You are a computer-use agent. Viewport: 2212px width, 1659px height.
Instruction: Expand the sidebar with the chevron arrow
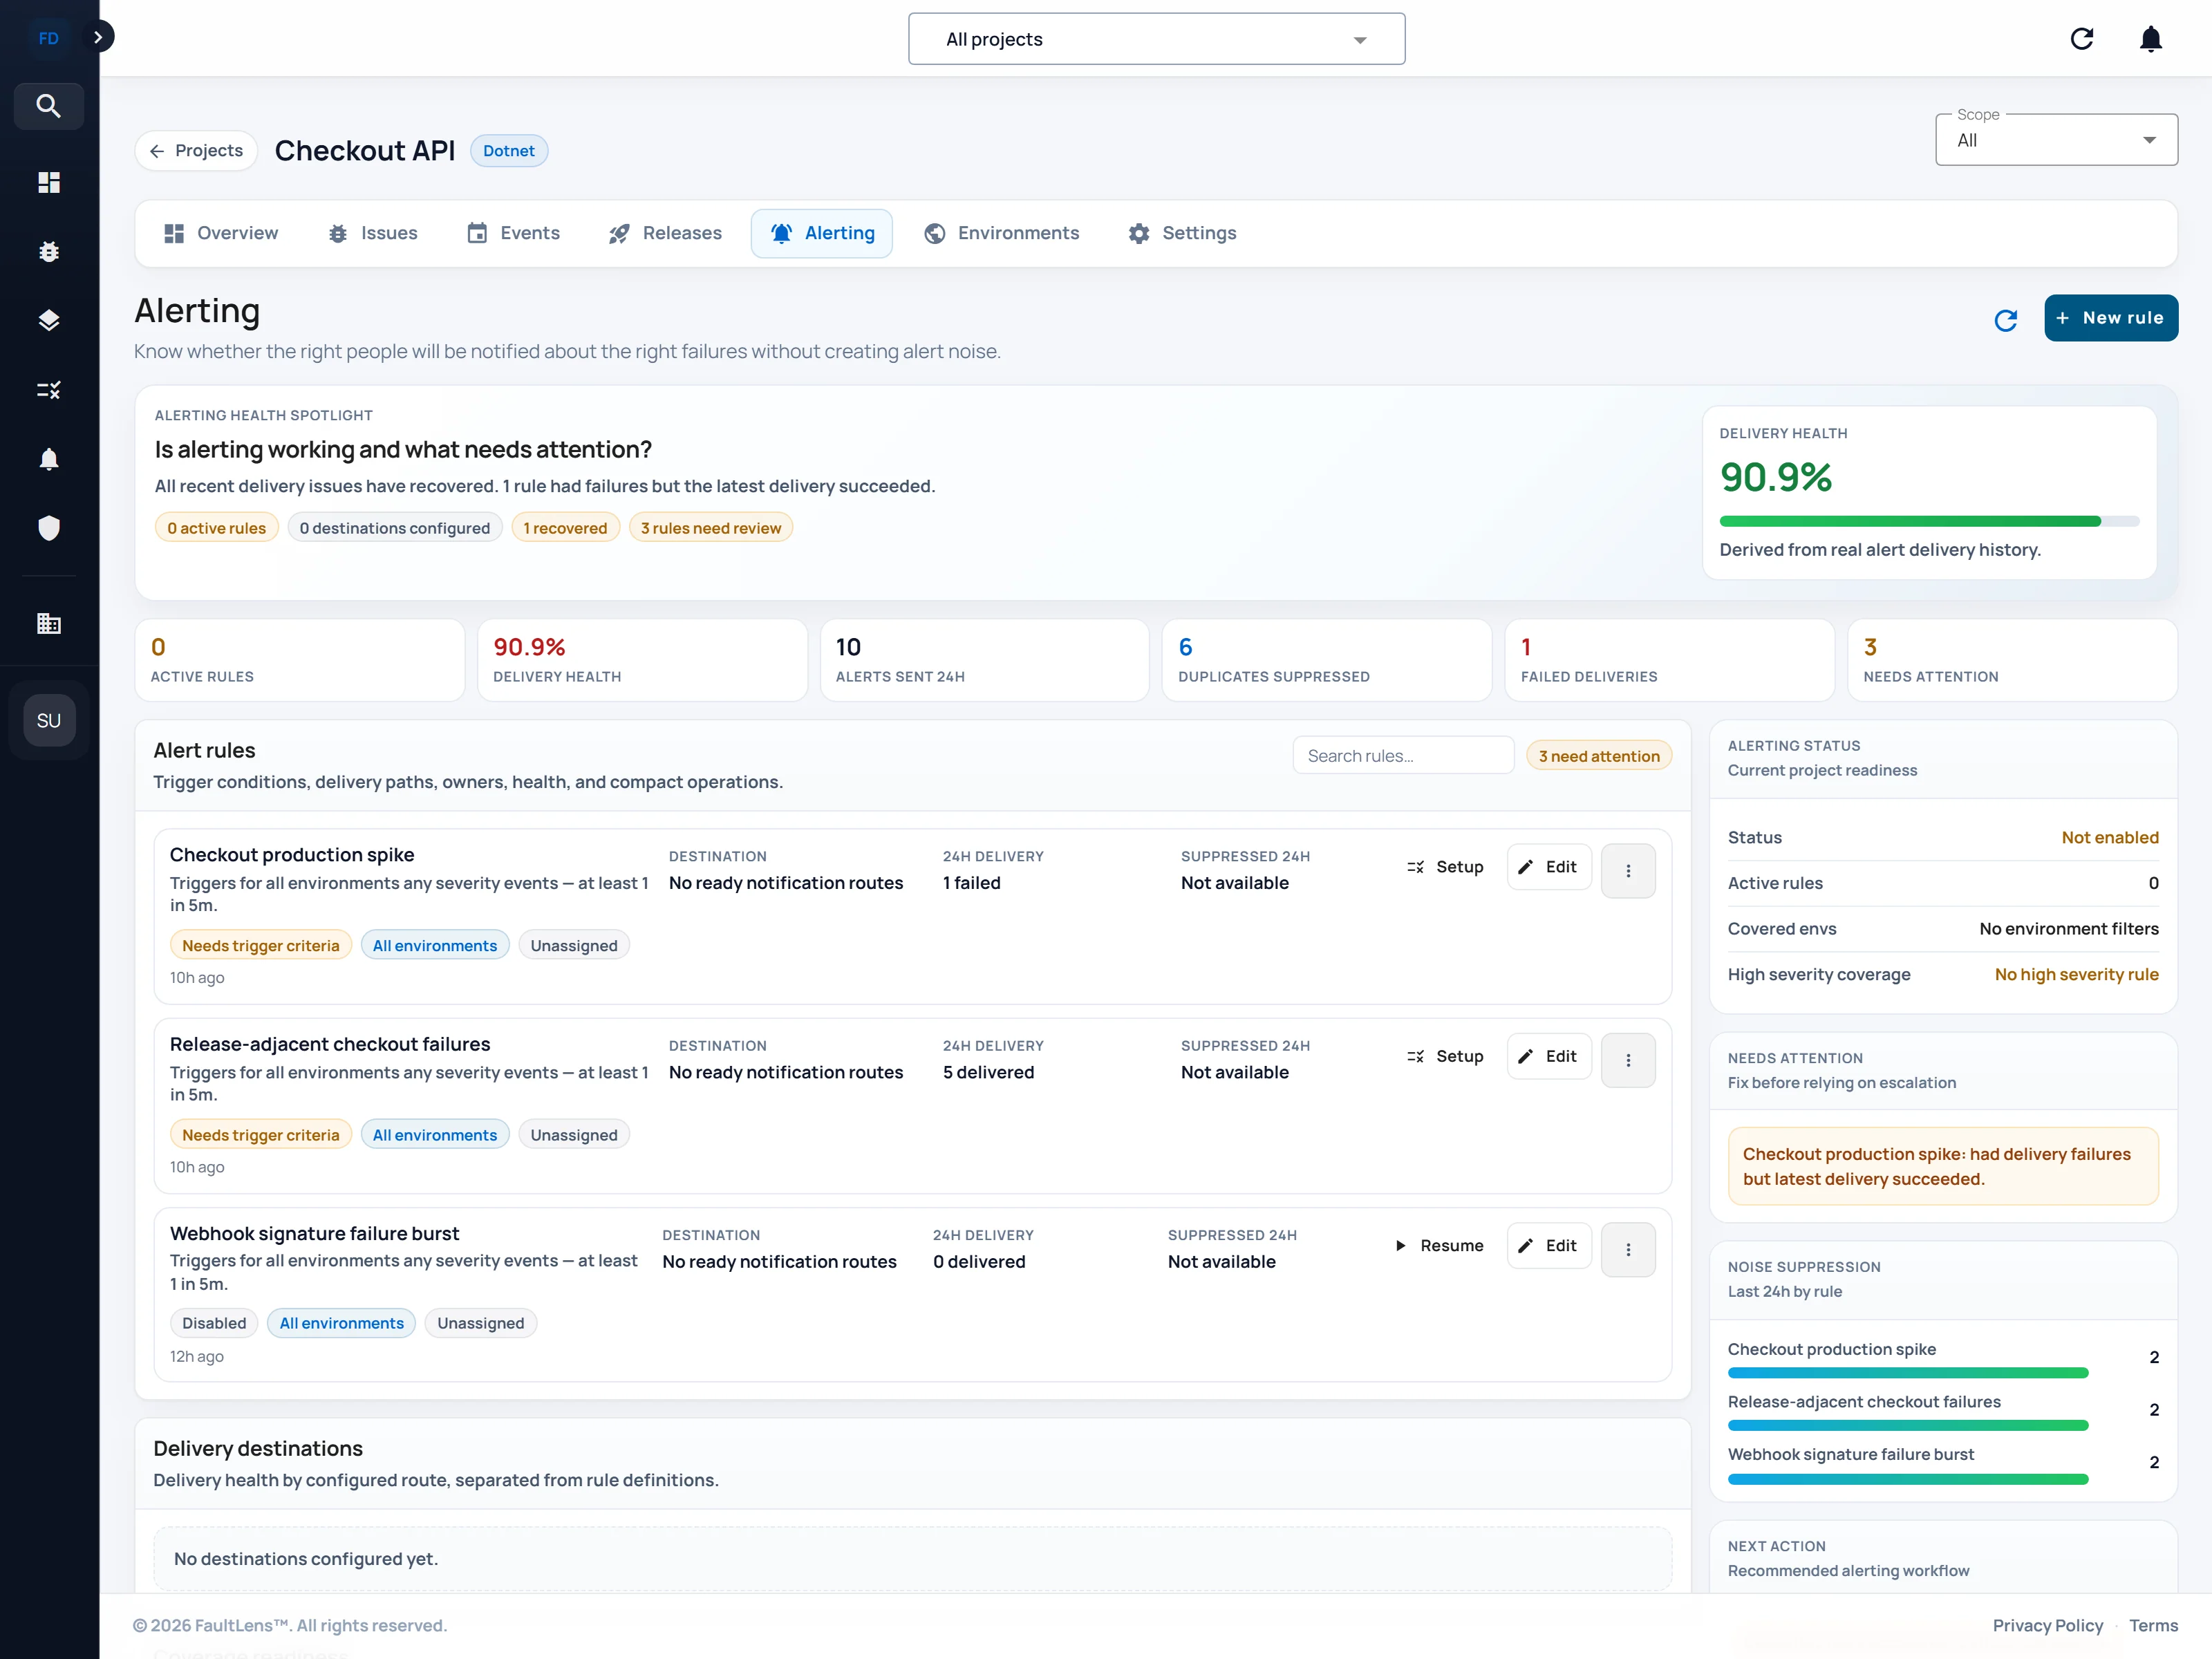pyautogui.click(x=97, y=37)
